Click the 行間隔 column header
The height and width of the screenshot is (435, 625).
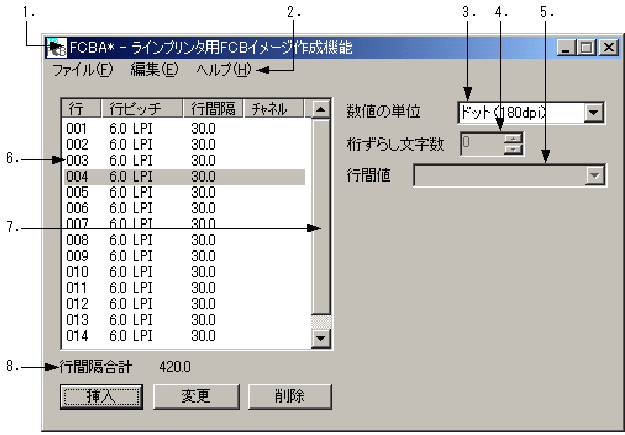(213, 108)
